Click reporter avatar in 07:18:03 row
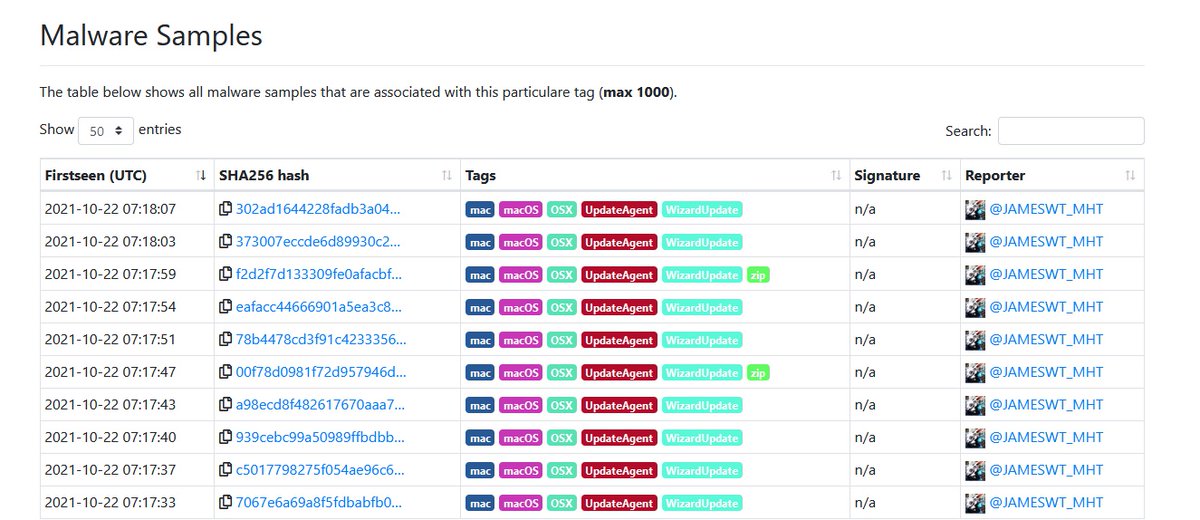The width and height of the screenshot is (1200, 520). 975,242
